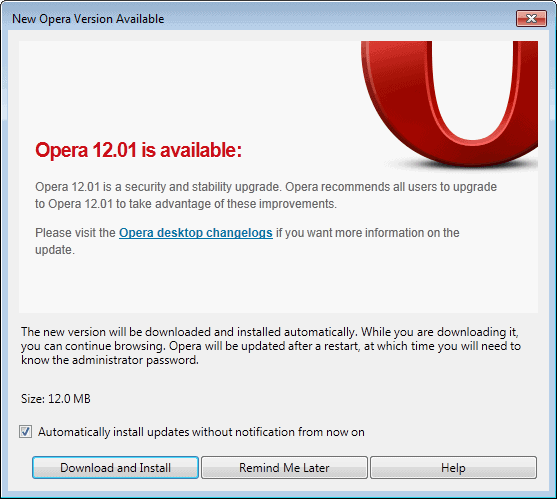Image resolution: width=557 pixels, height=499 pixels.
Task: Untick the automatic updates checkbox
Action: 25,432
